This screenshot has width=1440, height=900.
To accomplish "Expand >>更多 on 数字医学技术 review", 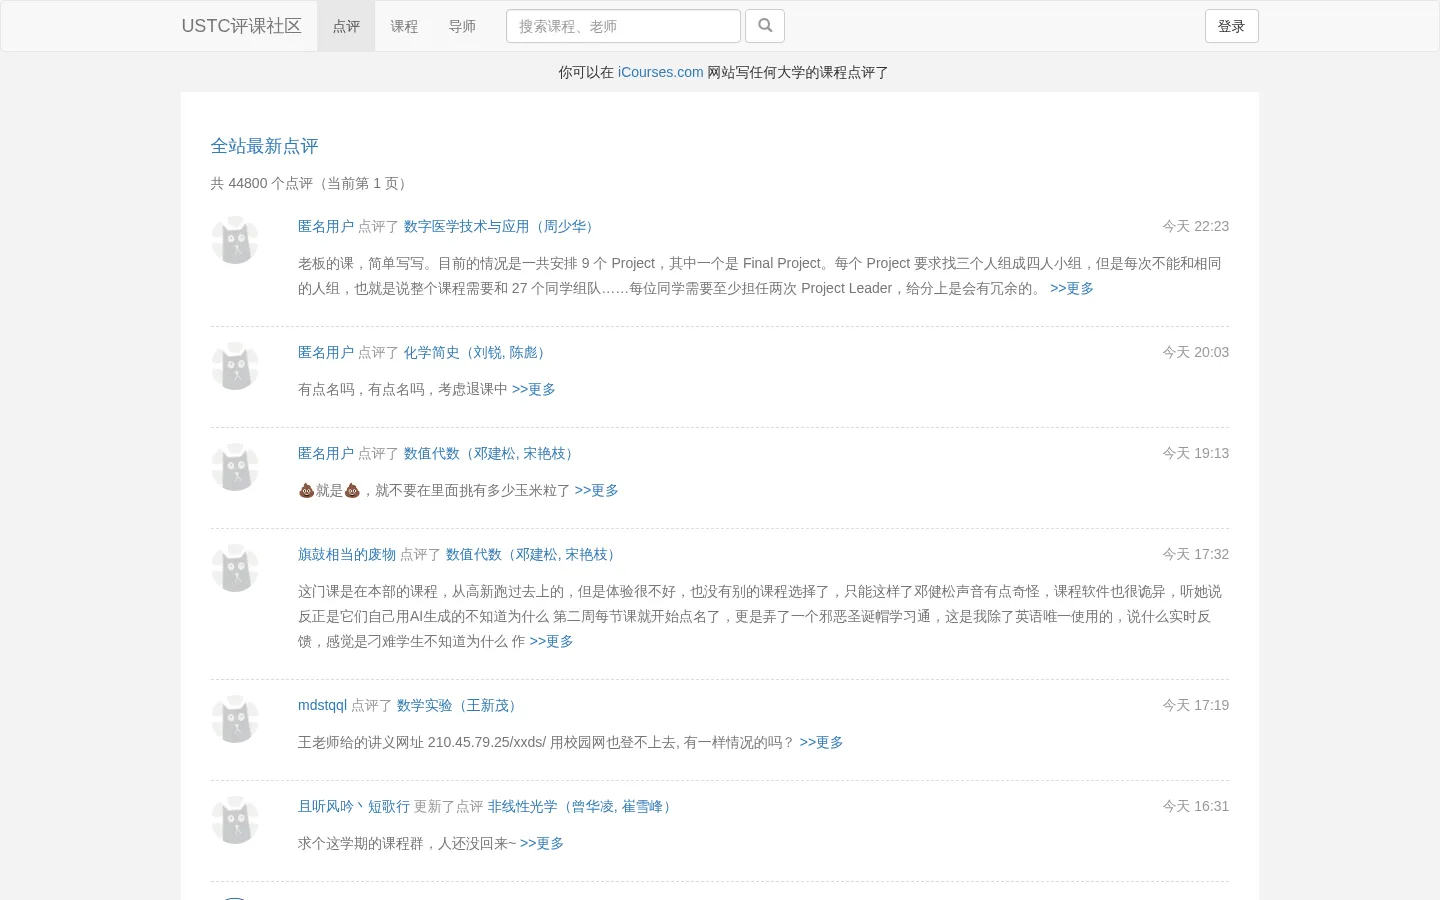I will coord(1072,288).
